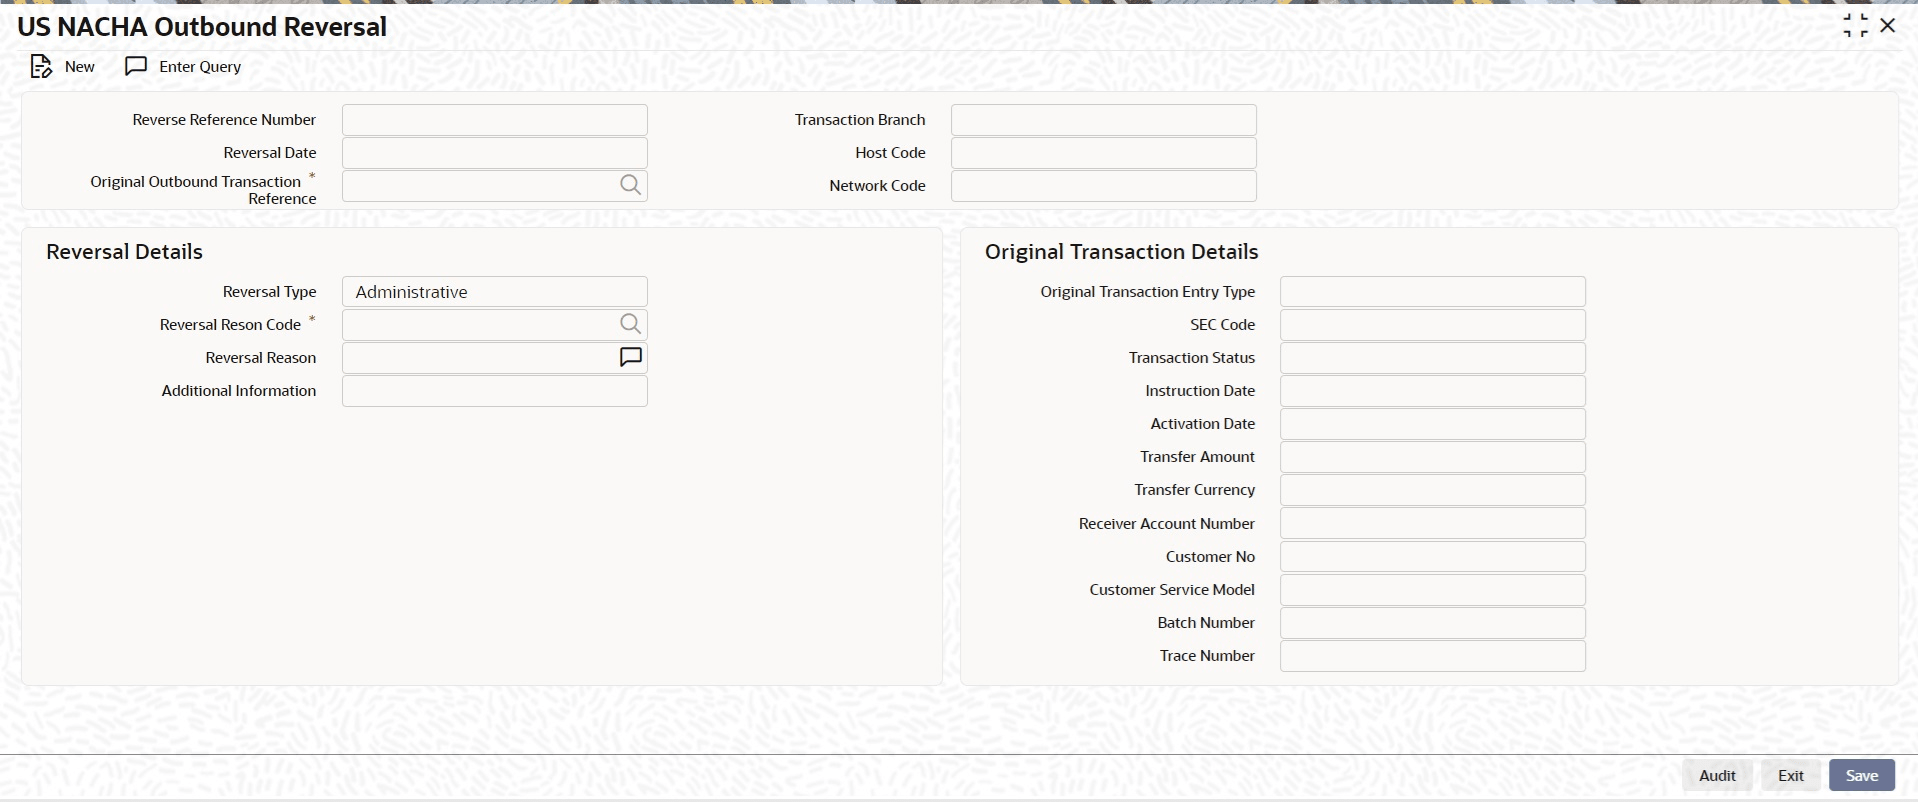Click the Activation Date label
Viewport: 1918px width, 802px height.
[1202, 424]
